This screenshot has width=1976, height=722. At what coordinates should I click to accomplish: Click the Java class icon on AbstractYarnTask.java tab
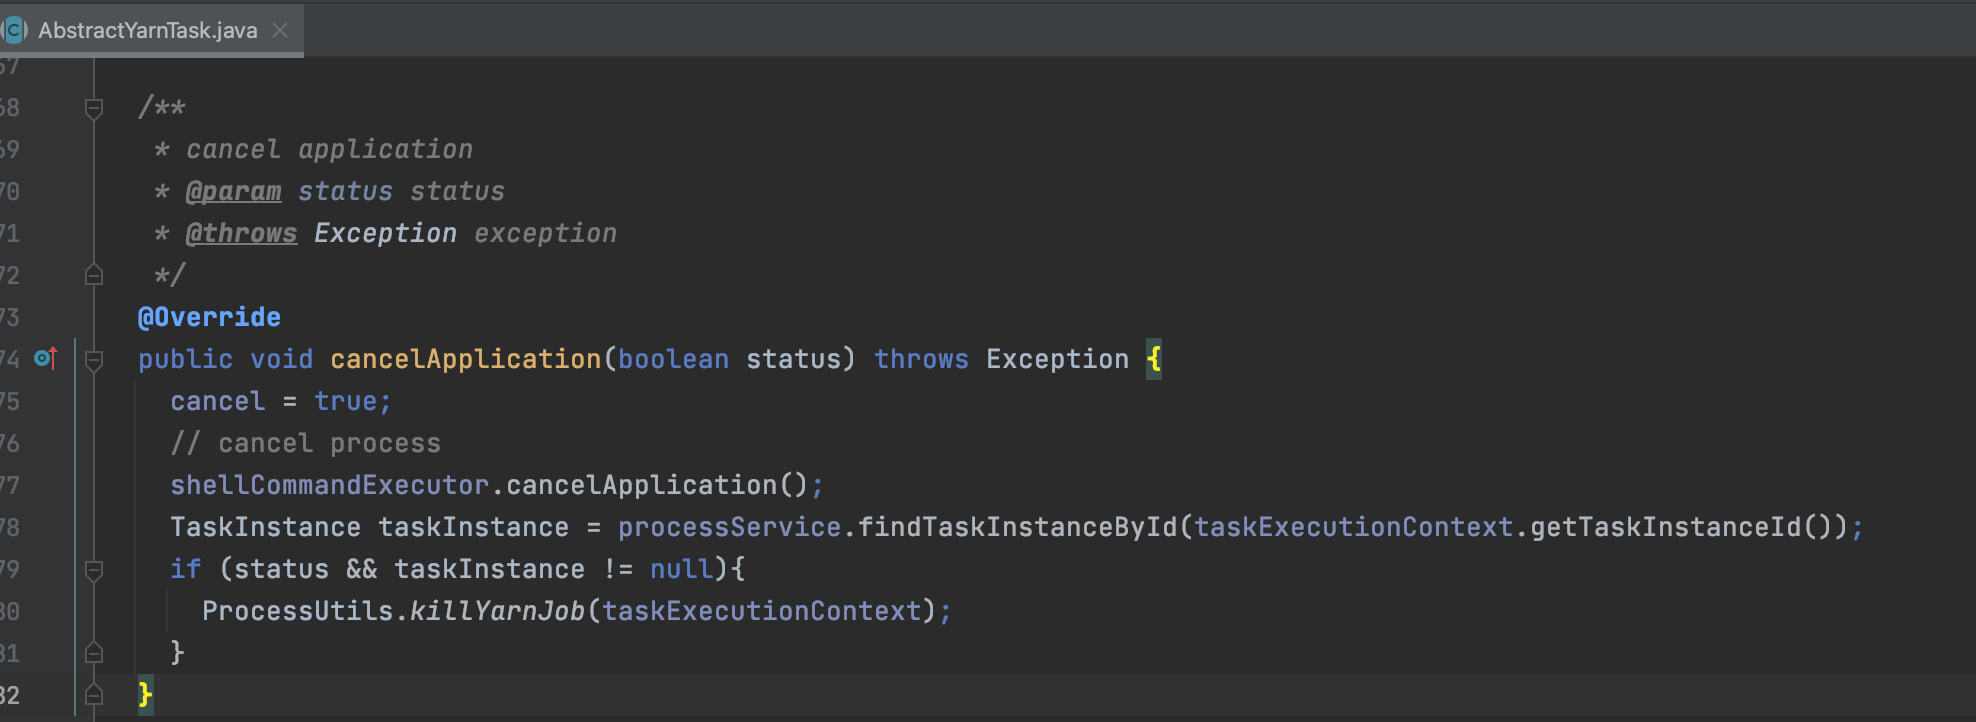(14, 30)
